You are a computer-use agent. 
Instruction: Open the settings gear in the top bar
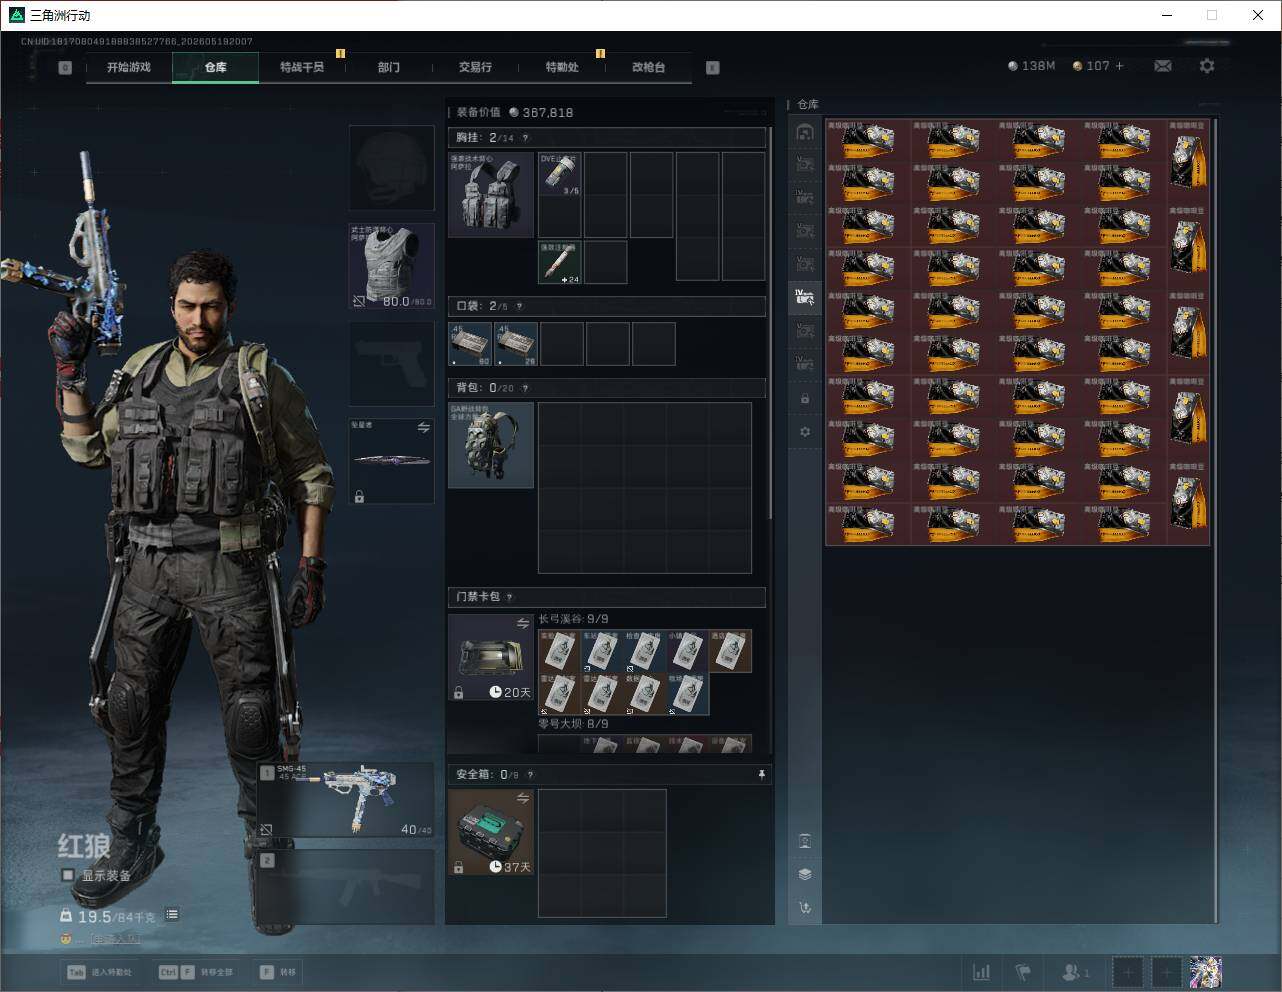pos(1207,66)
